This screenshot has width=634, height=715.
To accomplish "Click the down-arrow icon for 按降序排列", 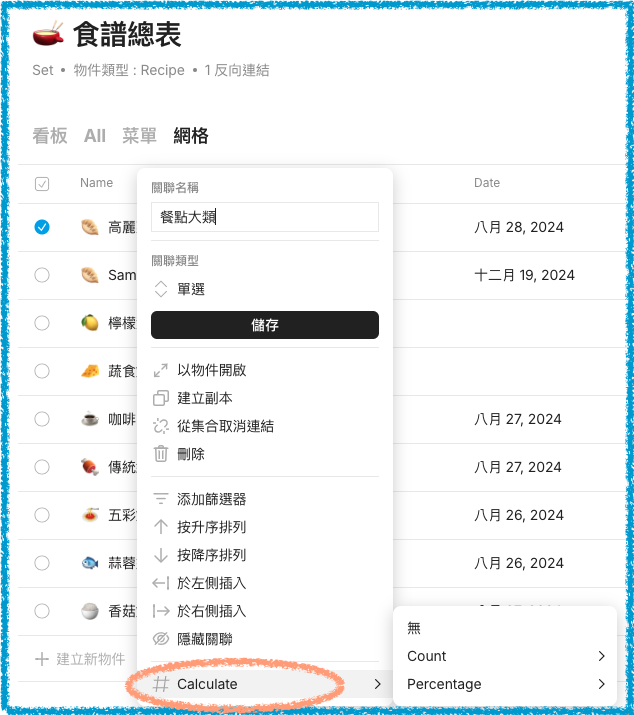I will point(161,555).
